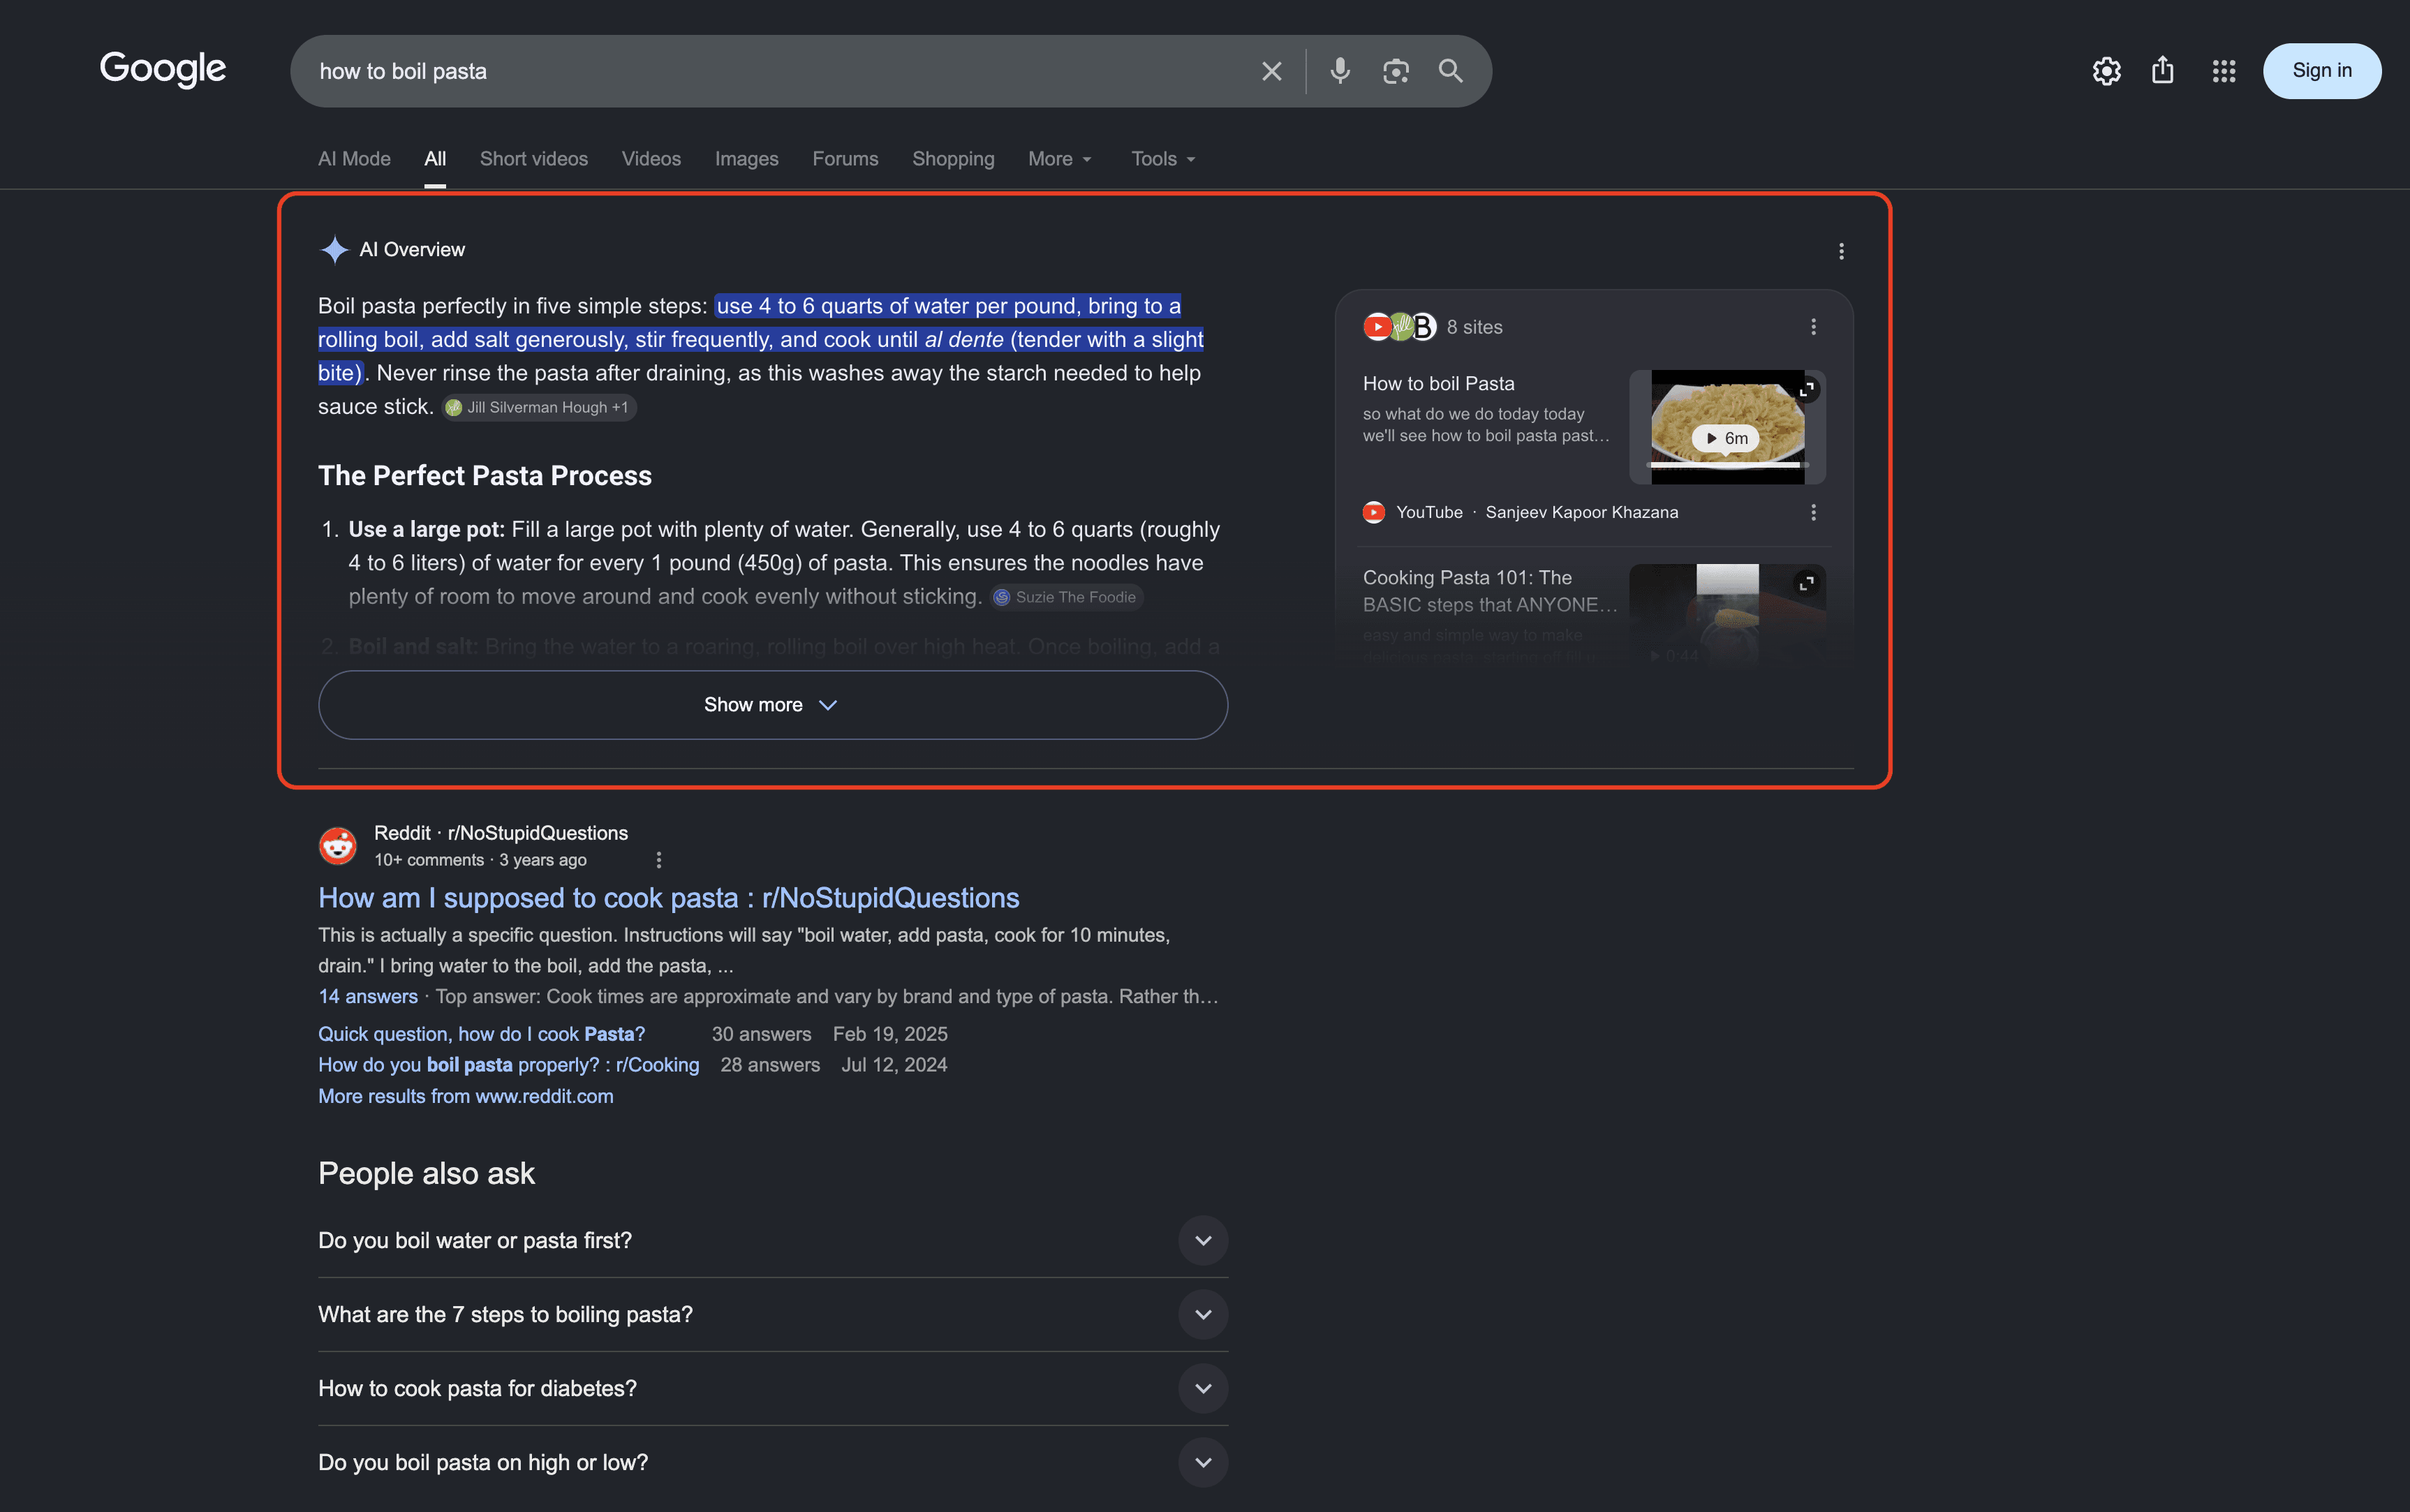Expand the Tools dropdown
The height and width of the screenshot is (1512, 2410).
1164,159
